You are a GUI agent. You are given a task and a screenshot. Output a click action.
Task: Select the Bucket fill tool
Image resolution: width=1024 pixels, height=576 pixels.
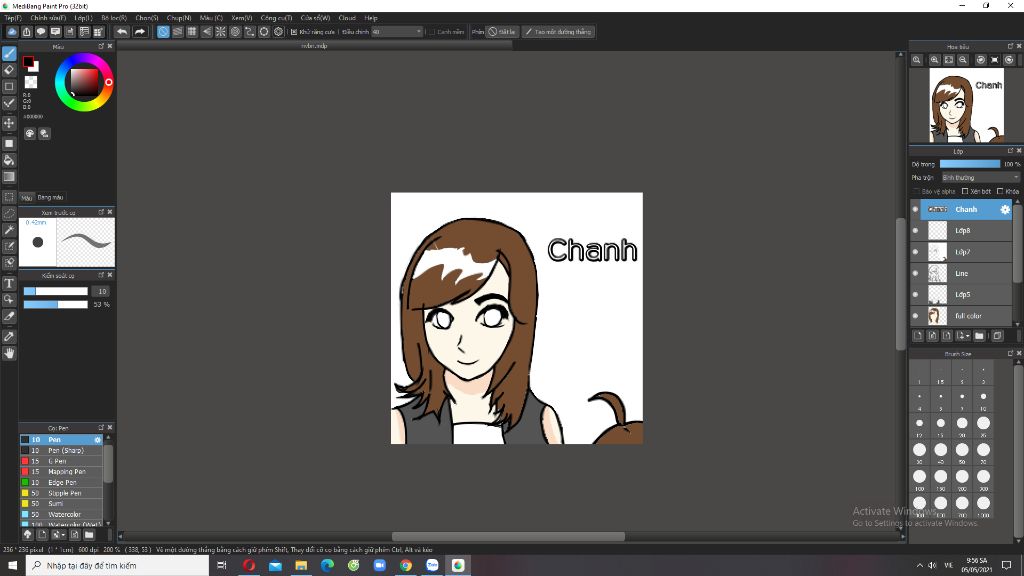(9, 160)
